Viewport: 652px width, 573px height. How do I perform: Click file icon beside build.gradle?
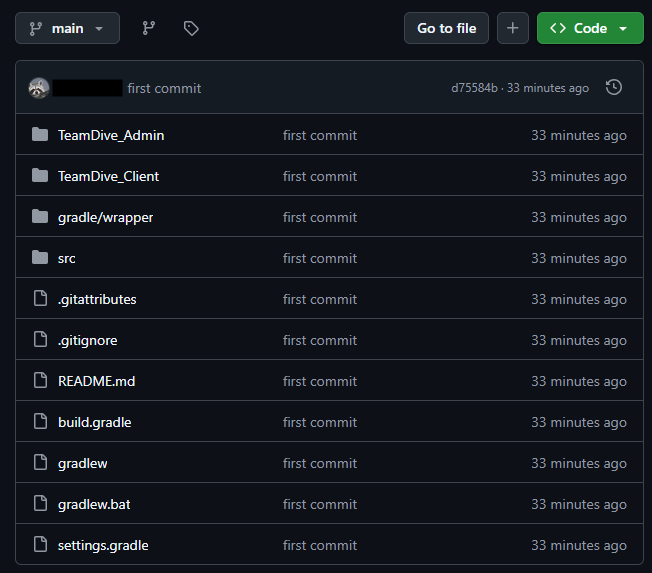[40, 421]
